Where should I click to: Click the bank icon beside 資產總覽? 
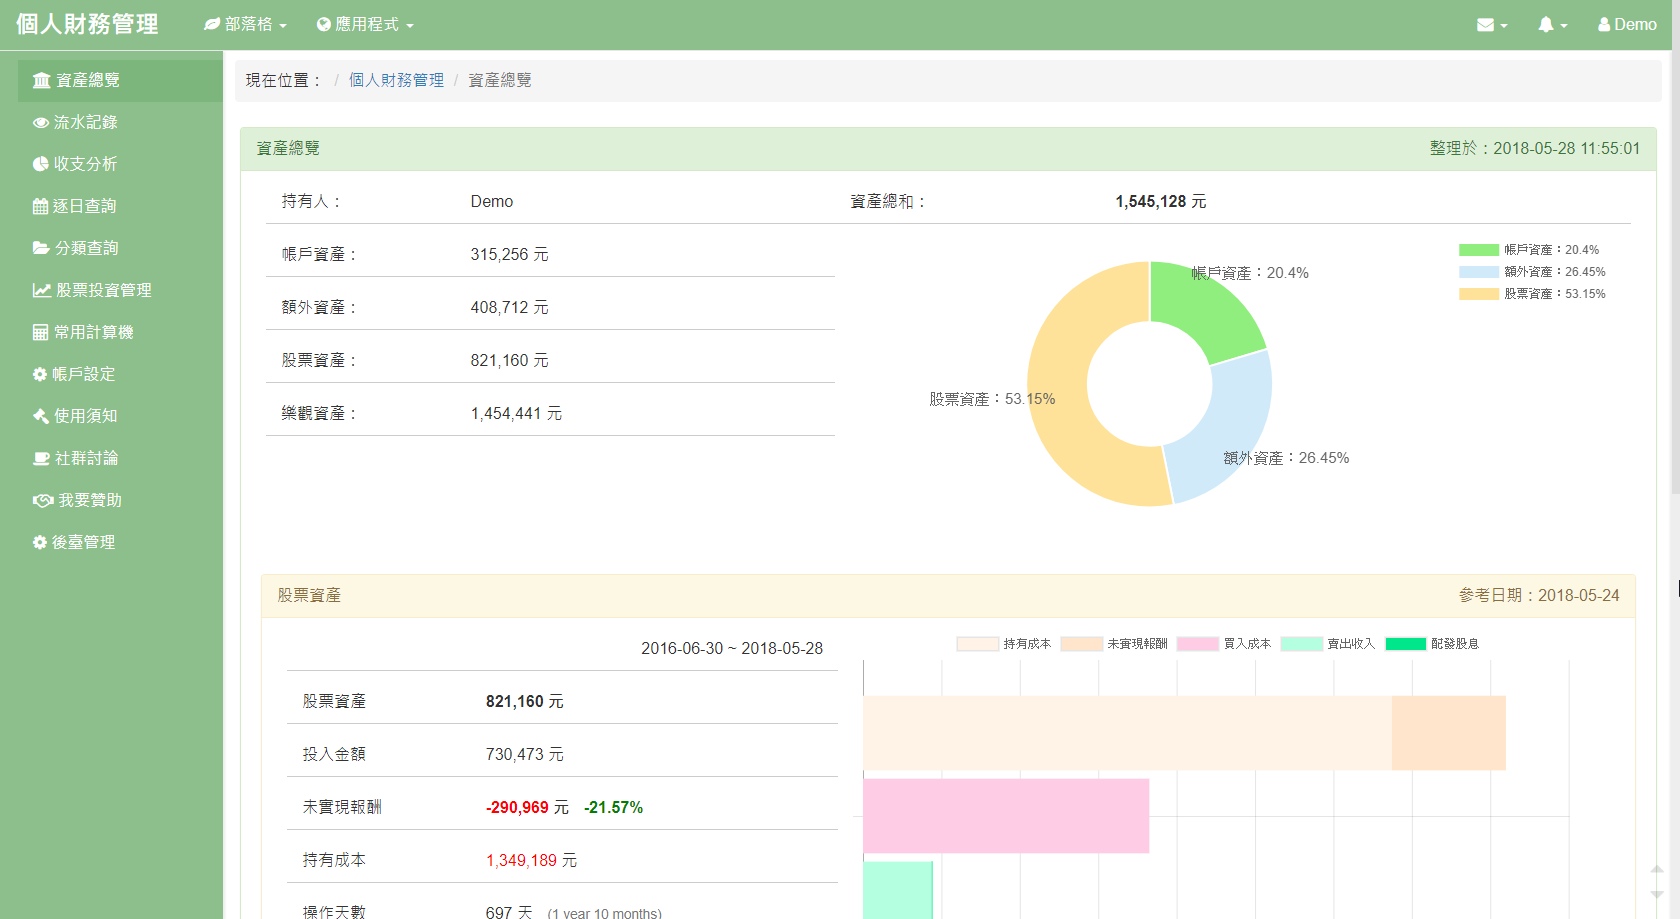[41, 80]
